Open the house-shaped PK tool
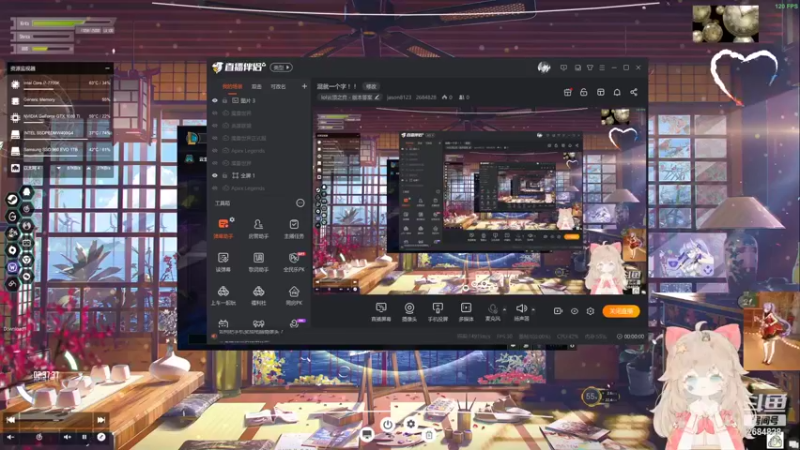This screenshot has width=800, height=450. pos(294,295)
